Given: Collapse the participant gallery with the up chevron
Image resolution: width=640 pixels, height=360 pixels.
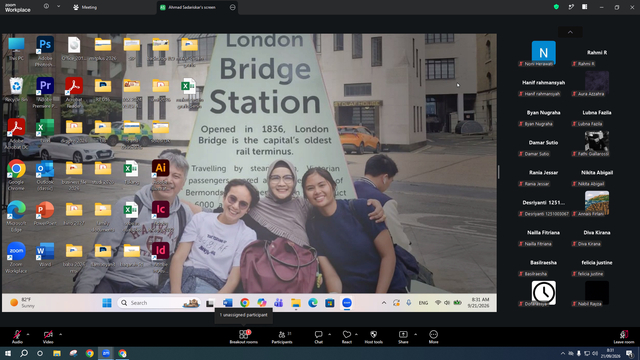Looking at the screenshot, I should click(570, 32).
